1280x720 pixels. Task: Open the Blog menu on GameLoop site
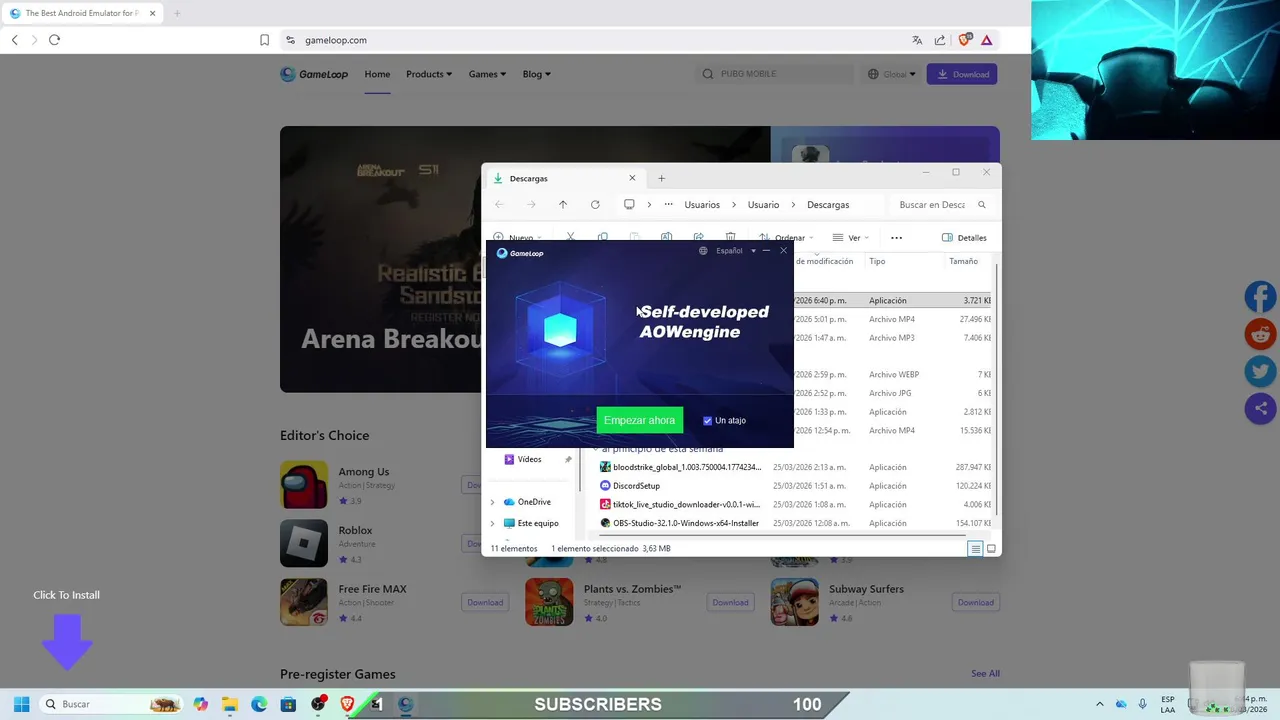pos(536,74)
